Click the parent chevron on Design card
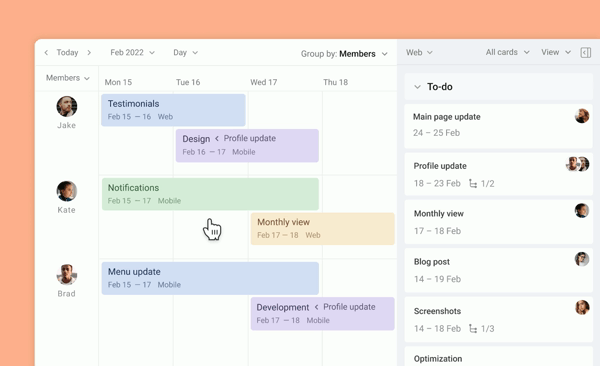The image size is (600, 366). pyautogui.click(x=217, y=139)
